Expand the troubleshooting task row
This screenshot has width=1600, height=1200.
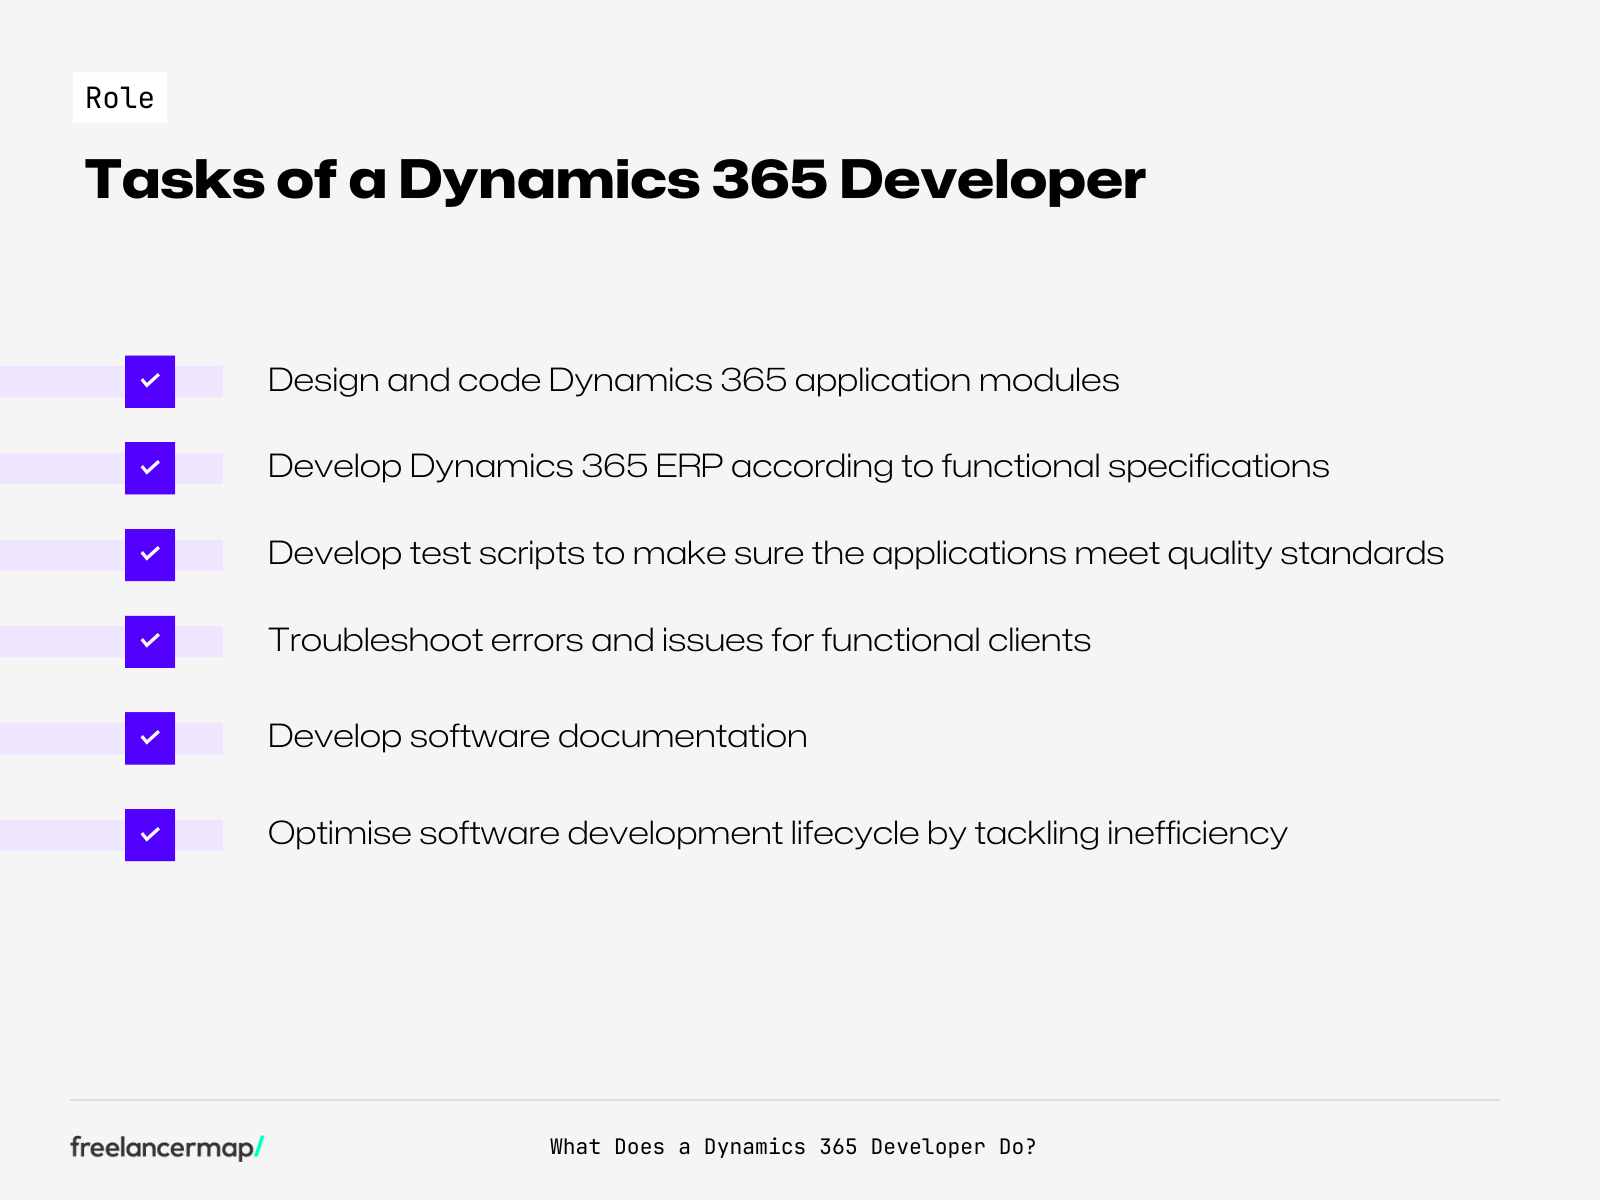pyautogui.click(x=680, y=641)
